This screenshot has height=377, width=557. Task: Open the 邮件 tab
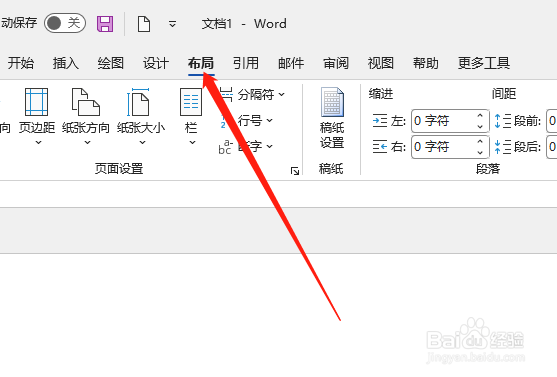click(291, 63)
